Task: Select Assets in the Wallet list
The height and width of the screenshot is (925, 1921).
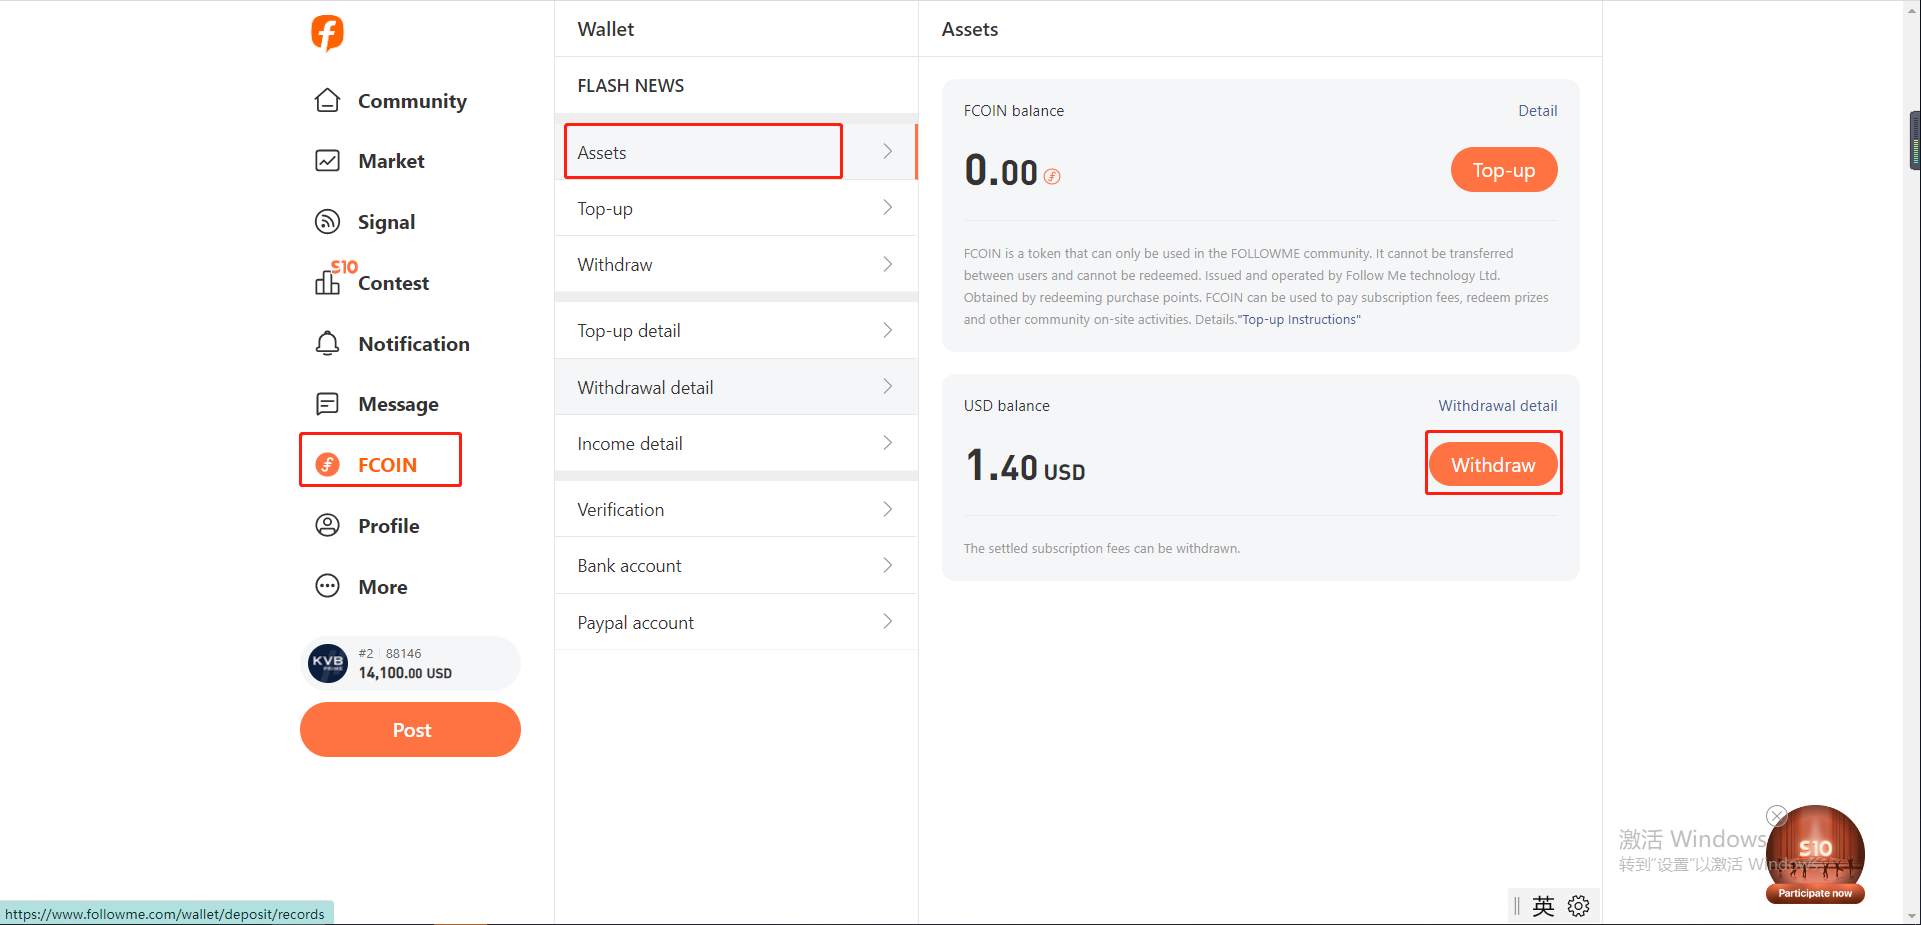Action: [x=736, y=152]
